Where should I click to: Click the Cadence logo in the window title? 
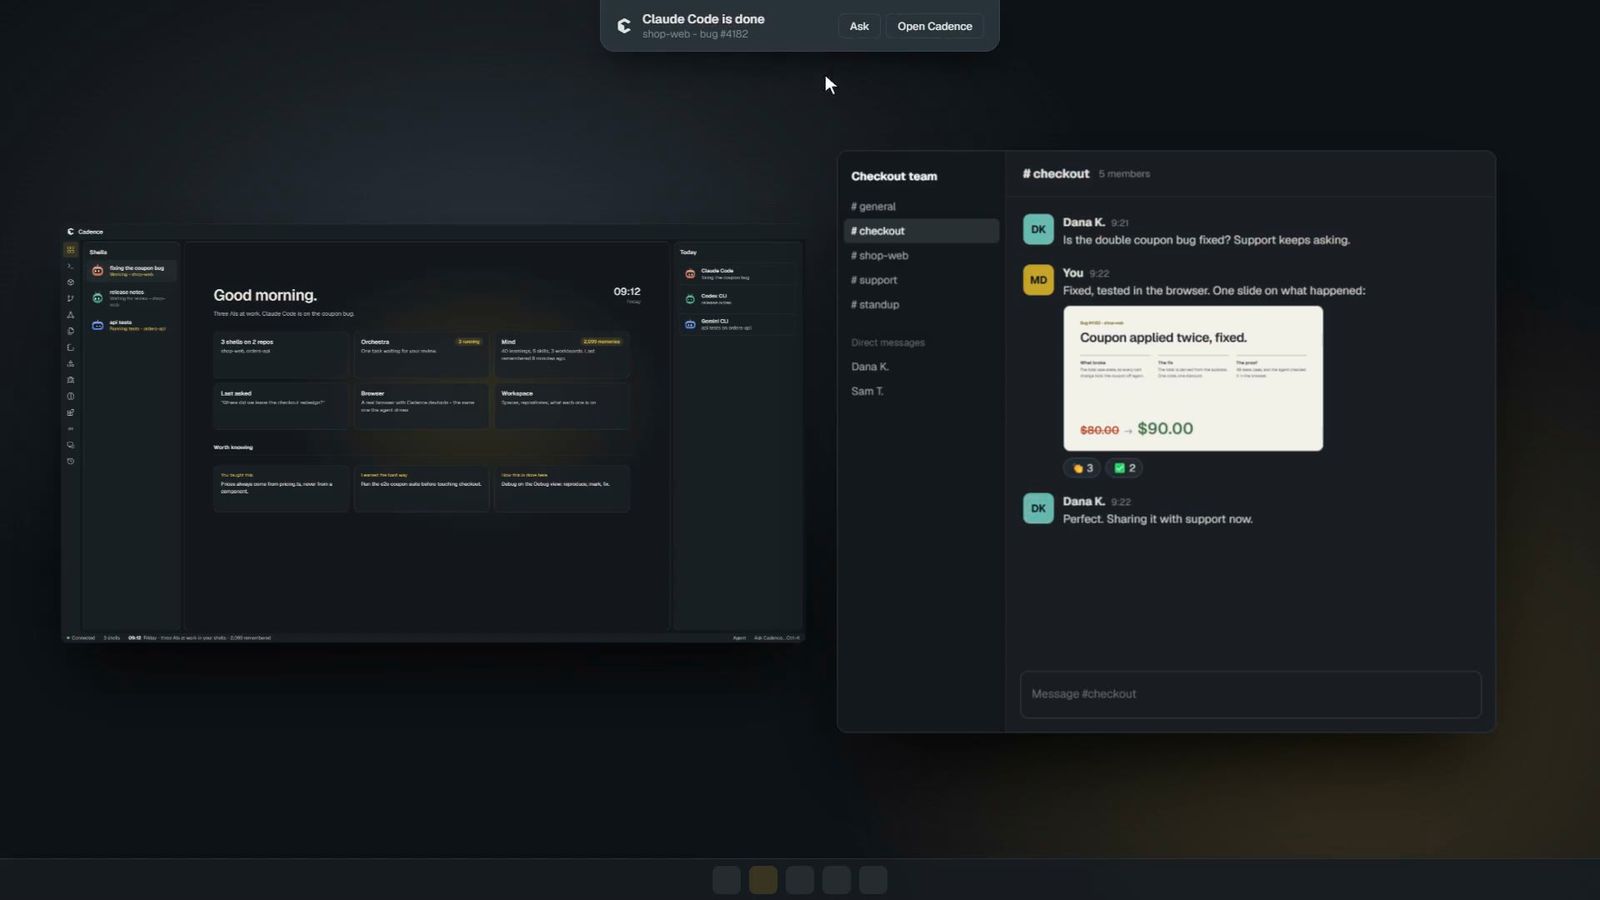click(x=71, y=231)
